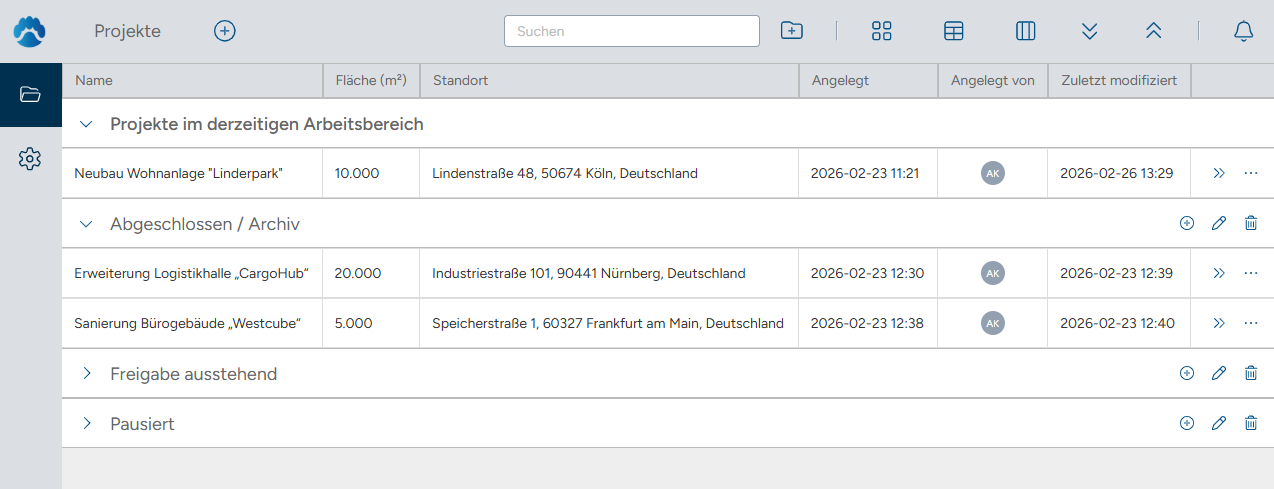Collapse the Abgeschlossen / Archiv group

[87, 224]
